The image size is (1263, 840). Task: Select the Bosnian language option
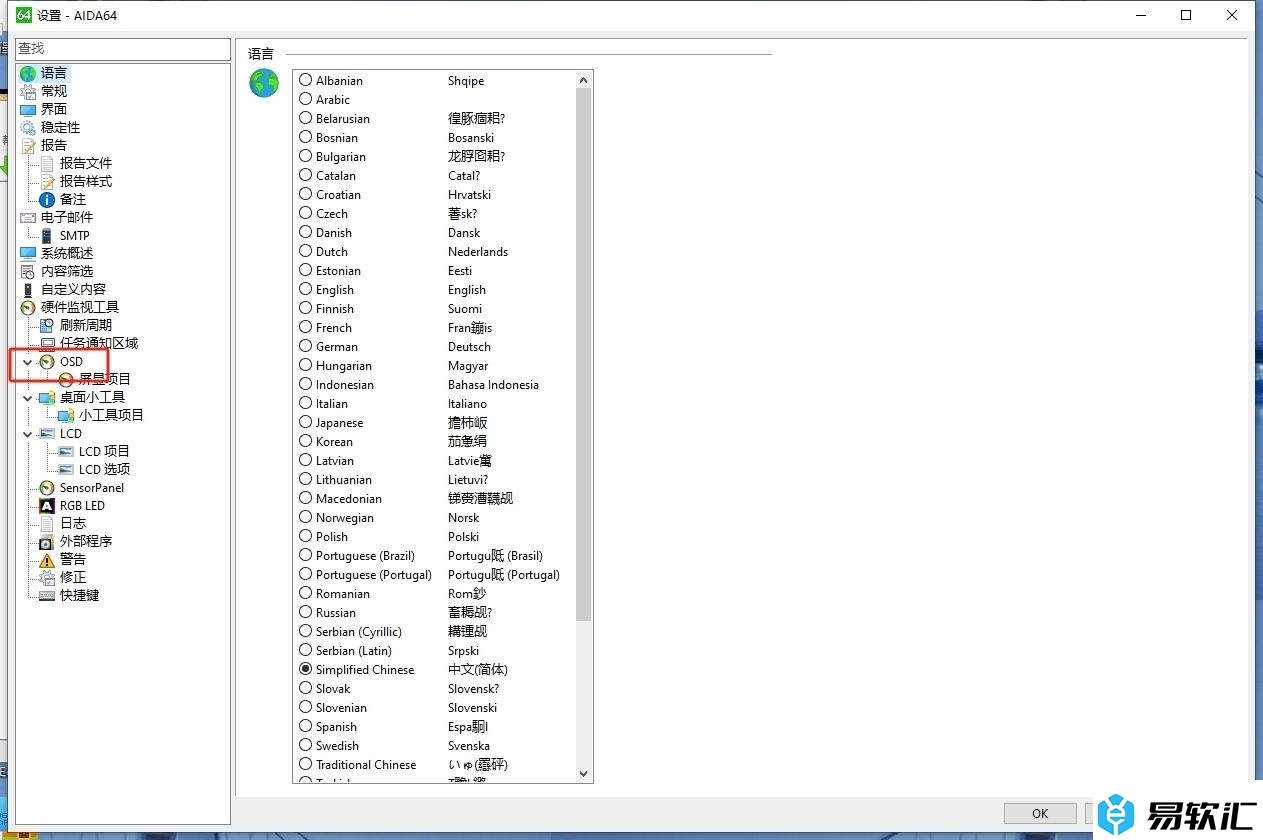coord(306,137)
